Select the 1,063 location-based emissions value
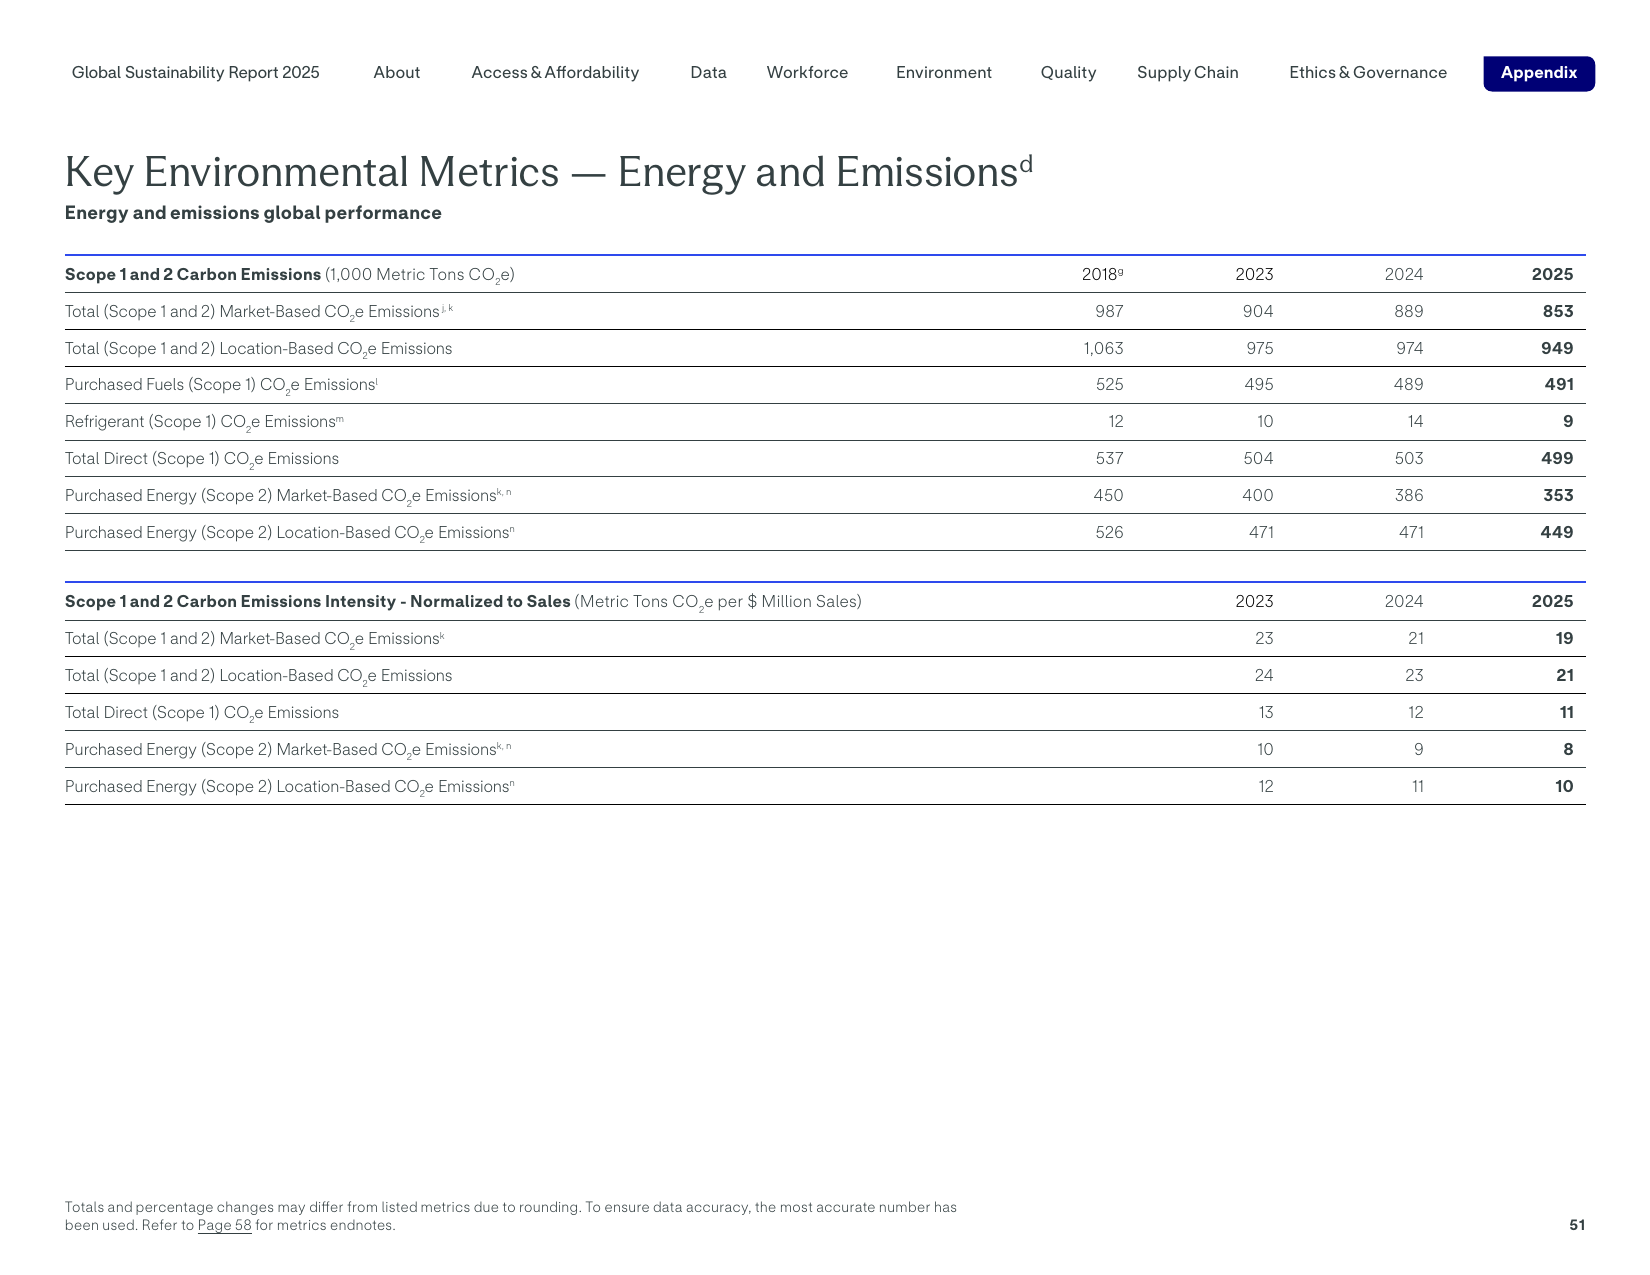This screenshot has height=1275, width=1650. point(1103,349)
